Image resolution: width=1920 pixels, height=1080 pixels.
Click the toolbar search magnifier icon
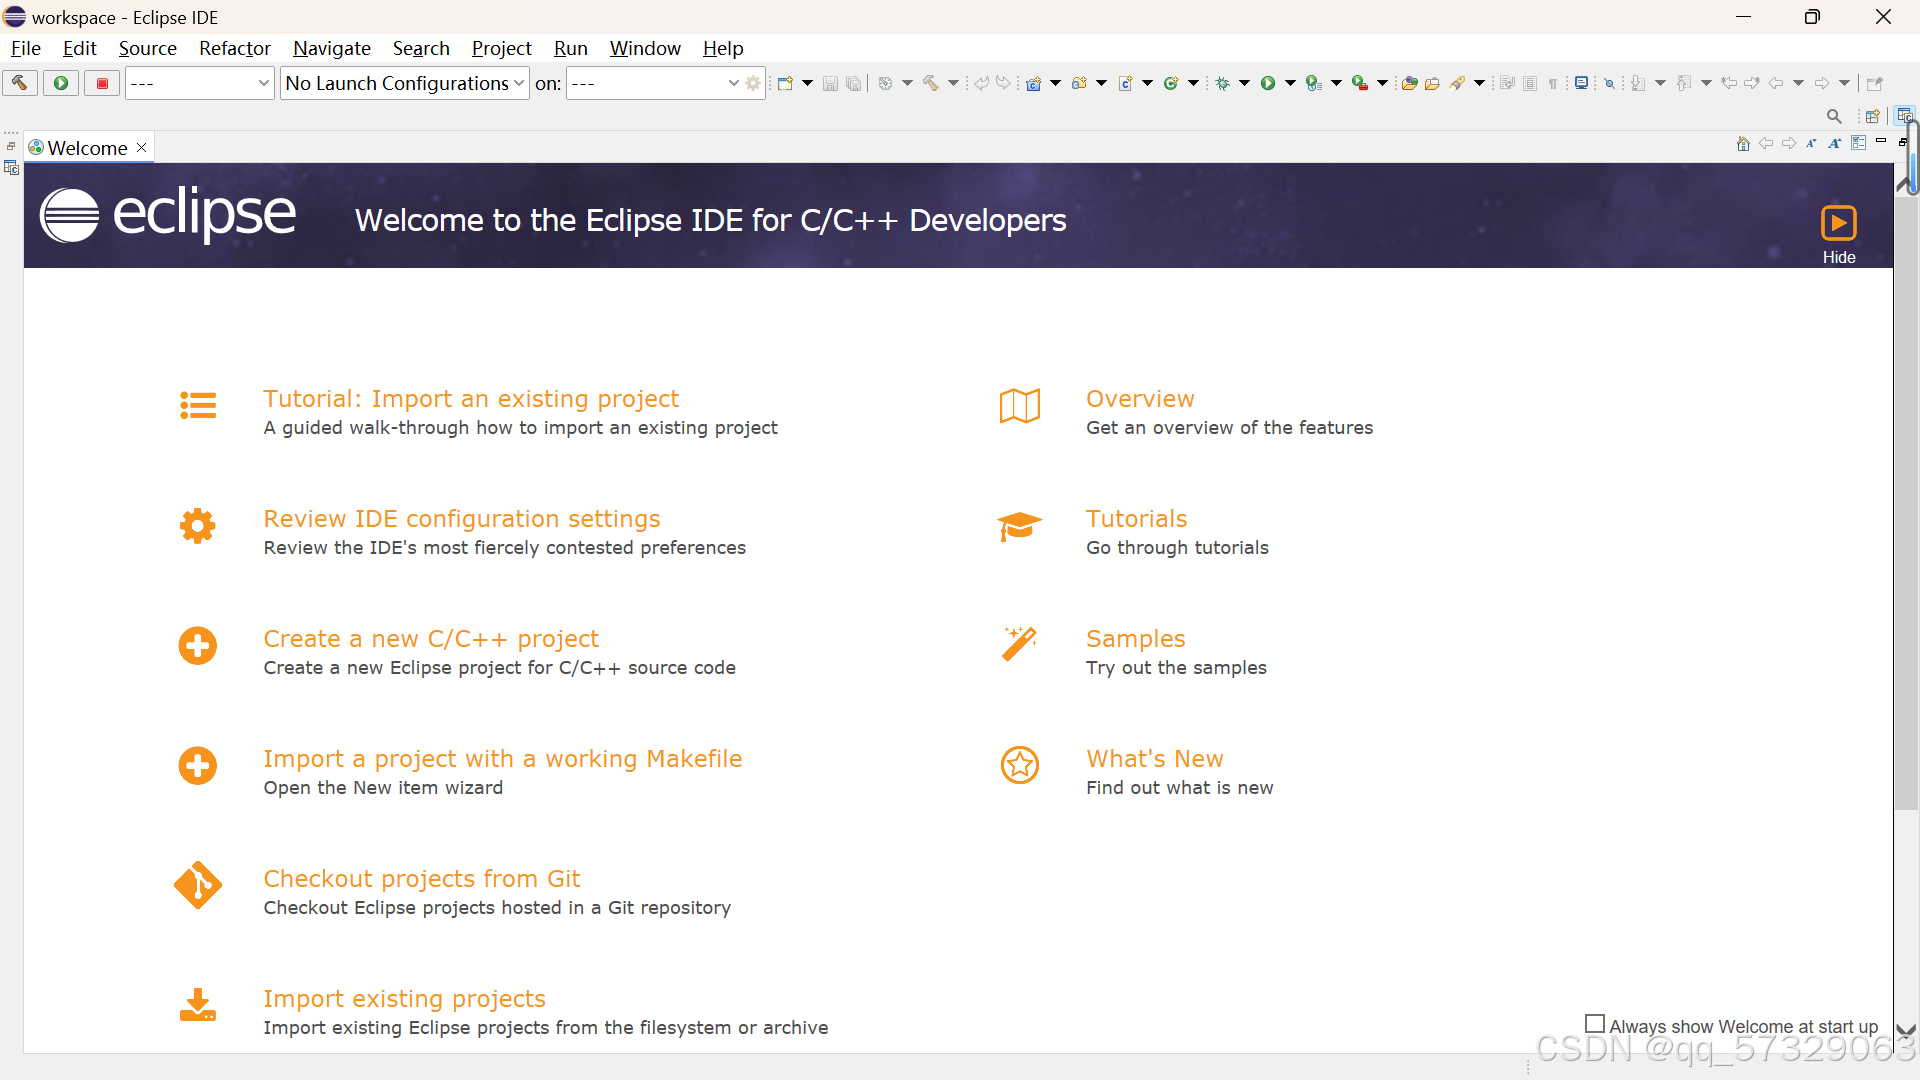coord(1833,116)
